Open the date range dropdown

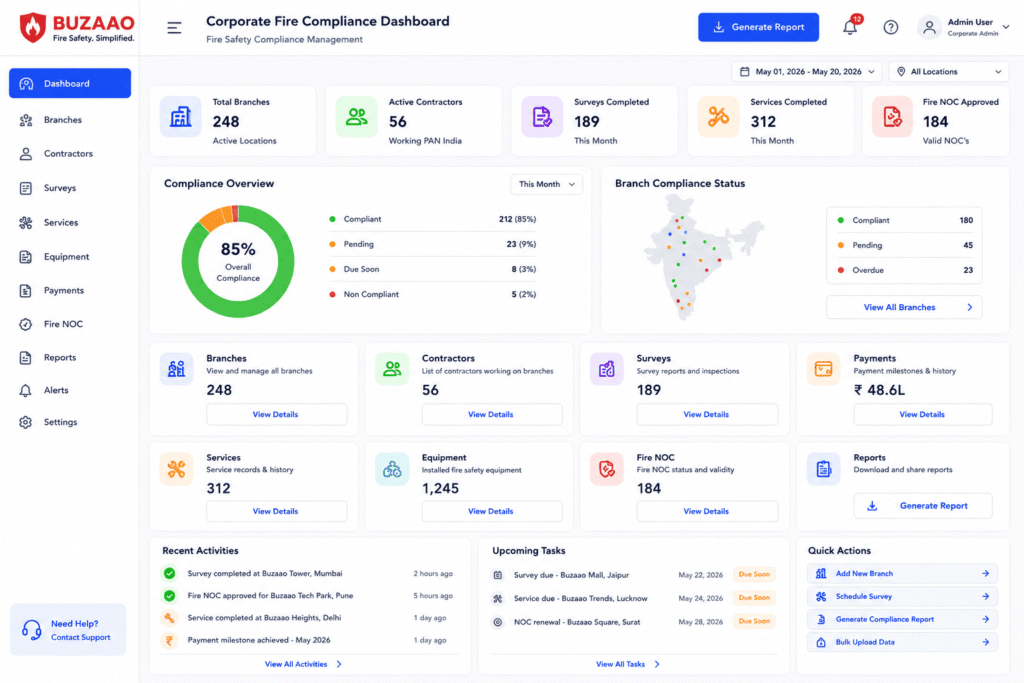coord(807,72)
